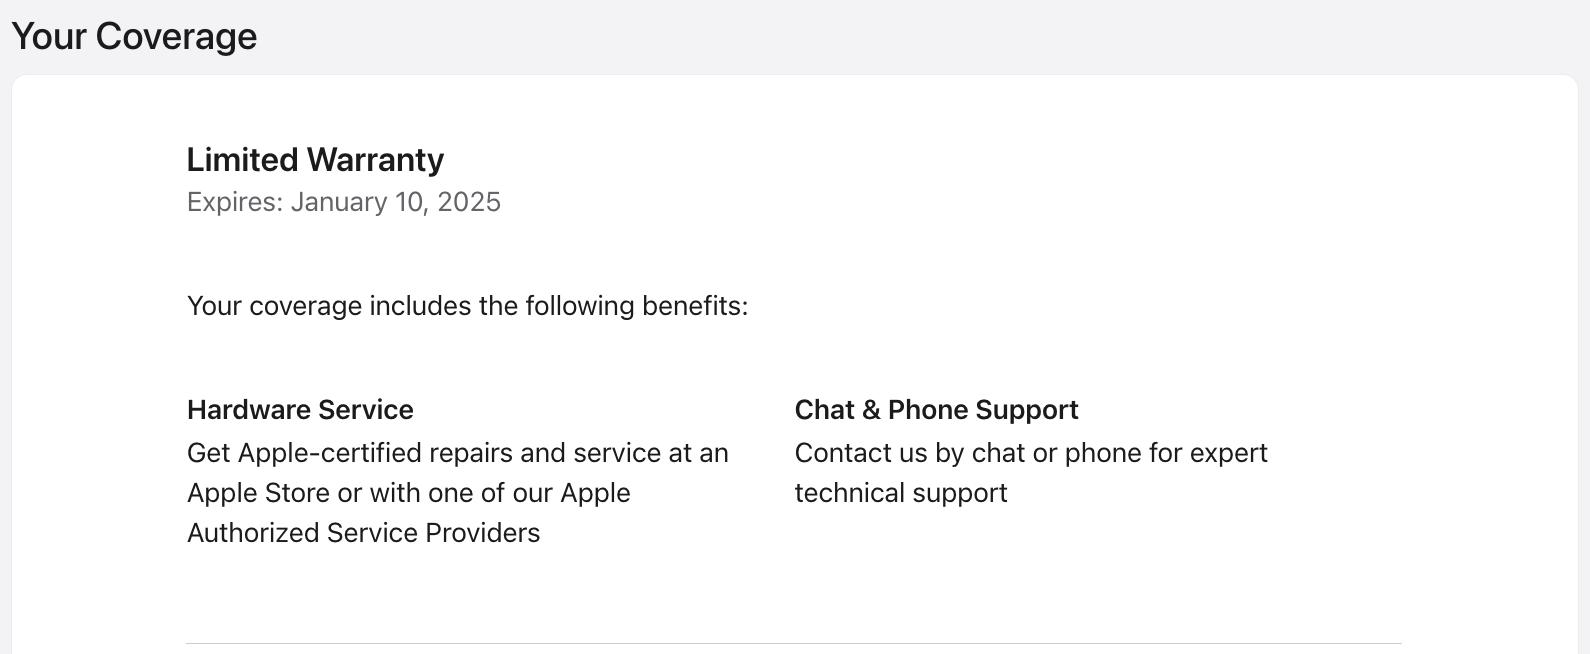
Task: Click "Authorized Service Providers" text
Action: click(363, 533)
